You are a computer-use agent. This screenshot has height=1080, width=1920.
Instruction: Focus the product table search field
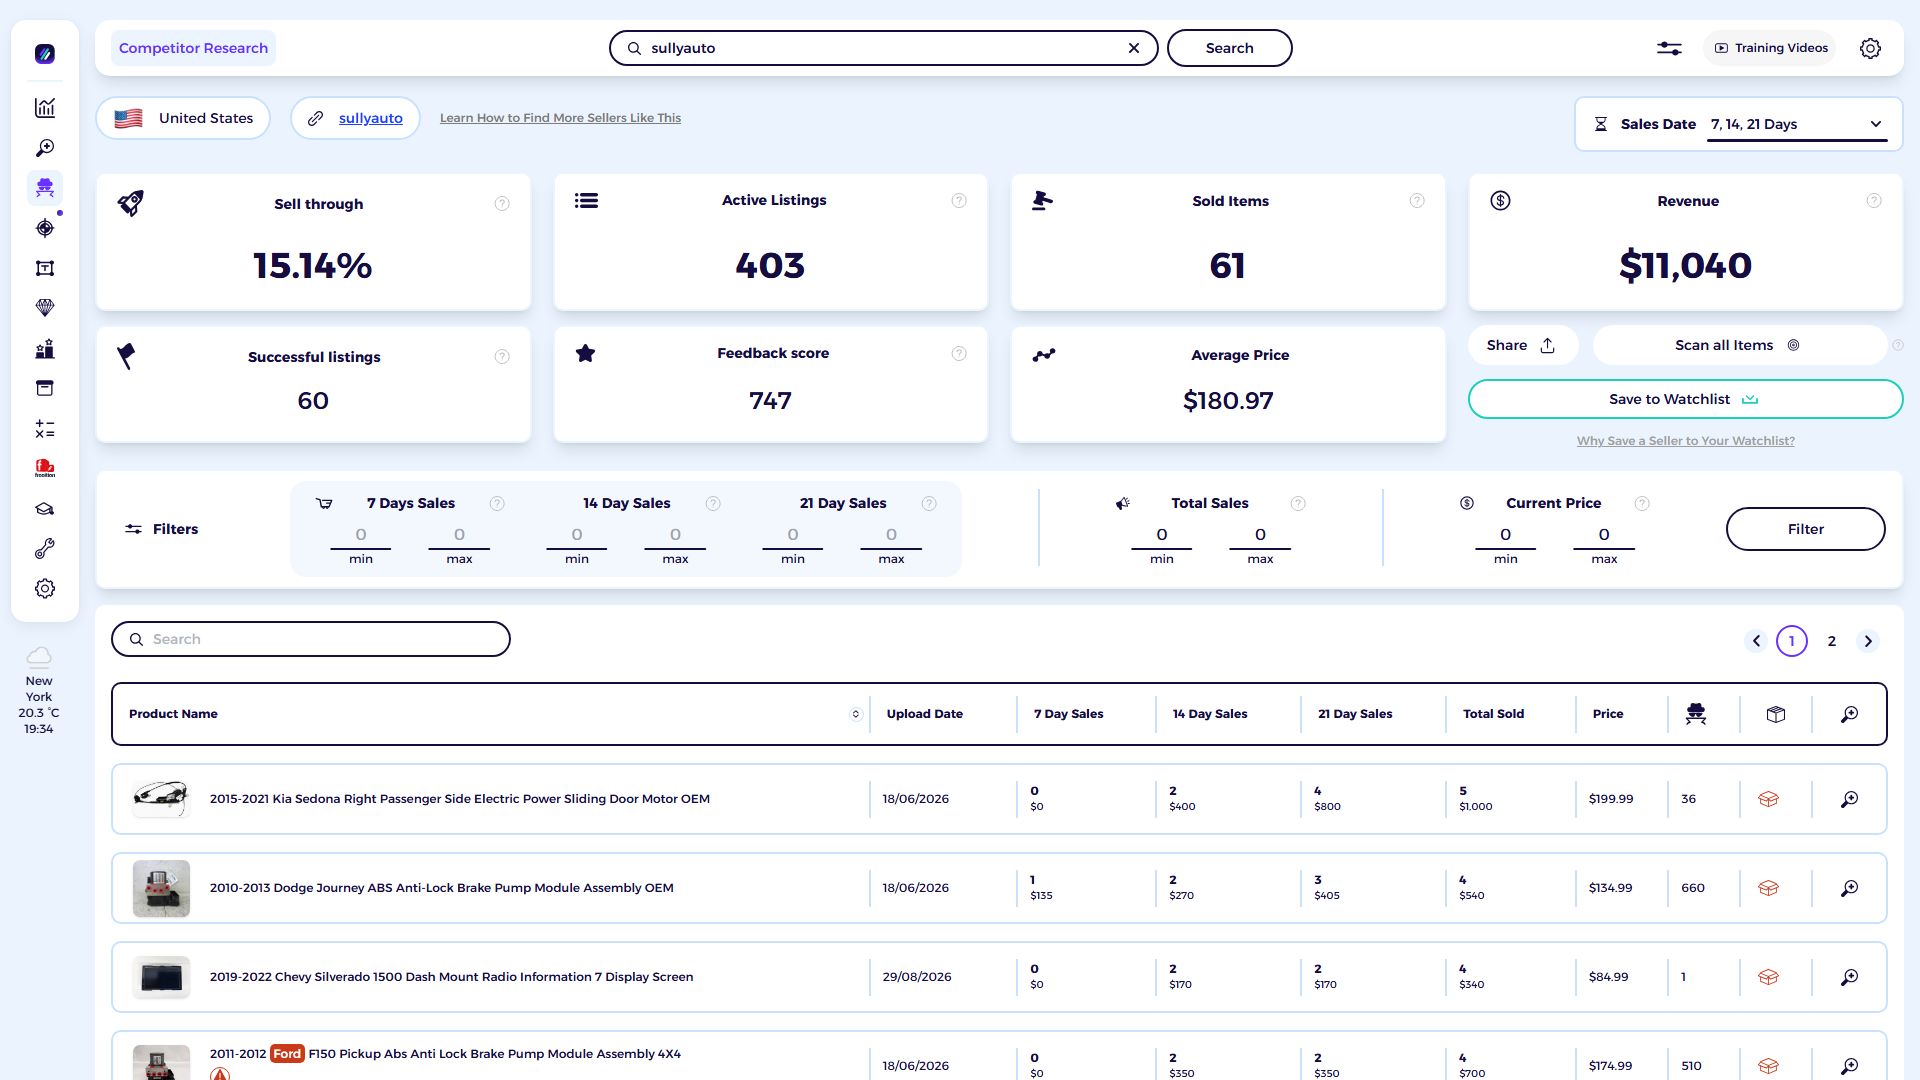(x=311, y=639)
